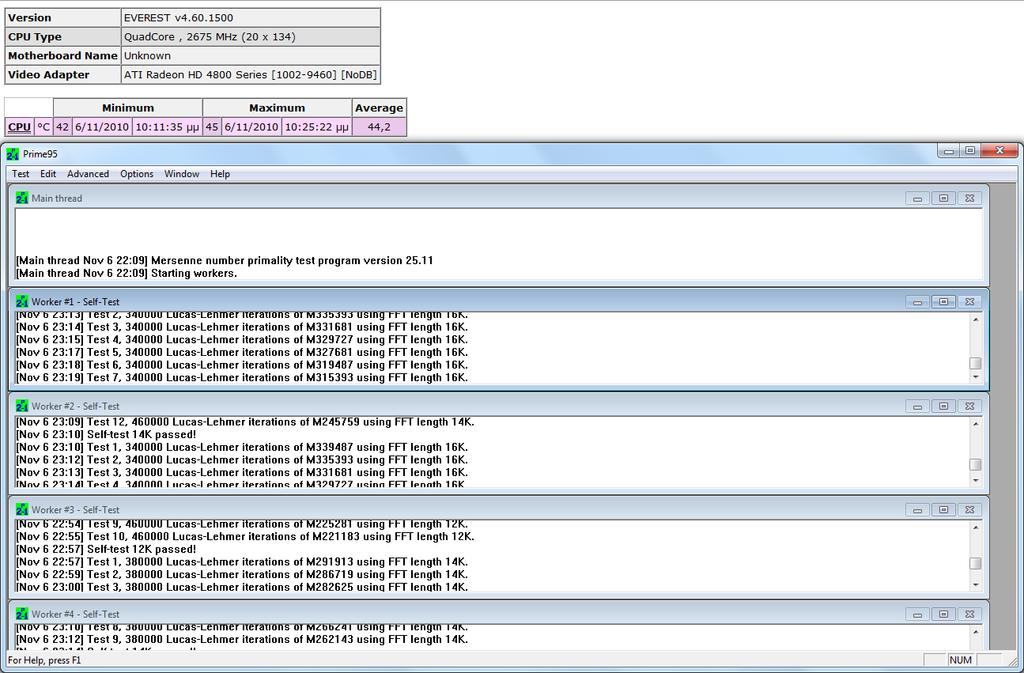Click the NUM indicator in status bar
Viewport: 1024px width, 673px height.
(960, 660)
